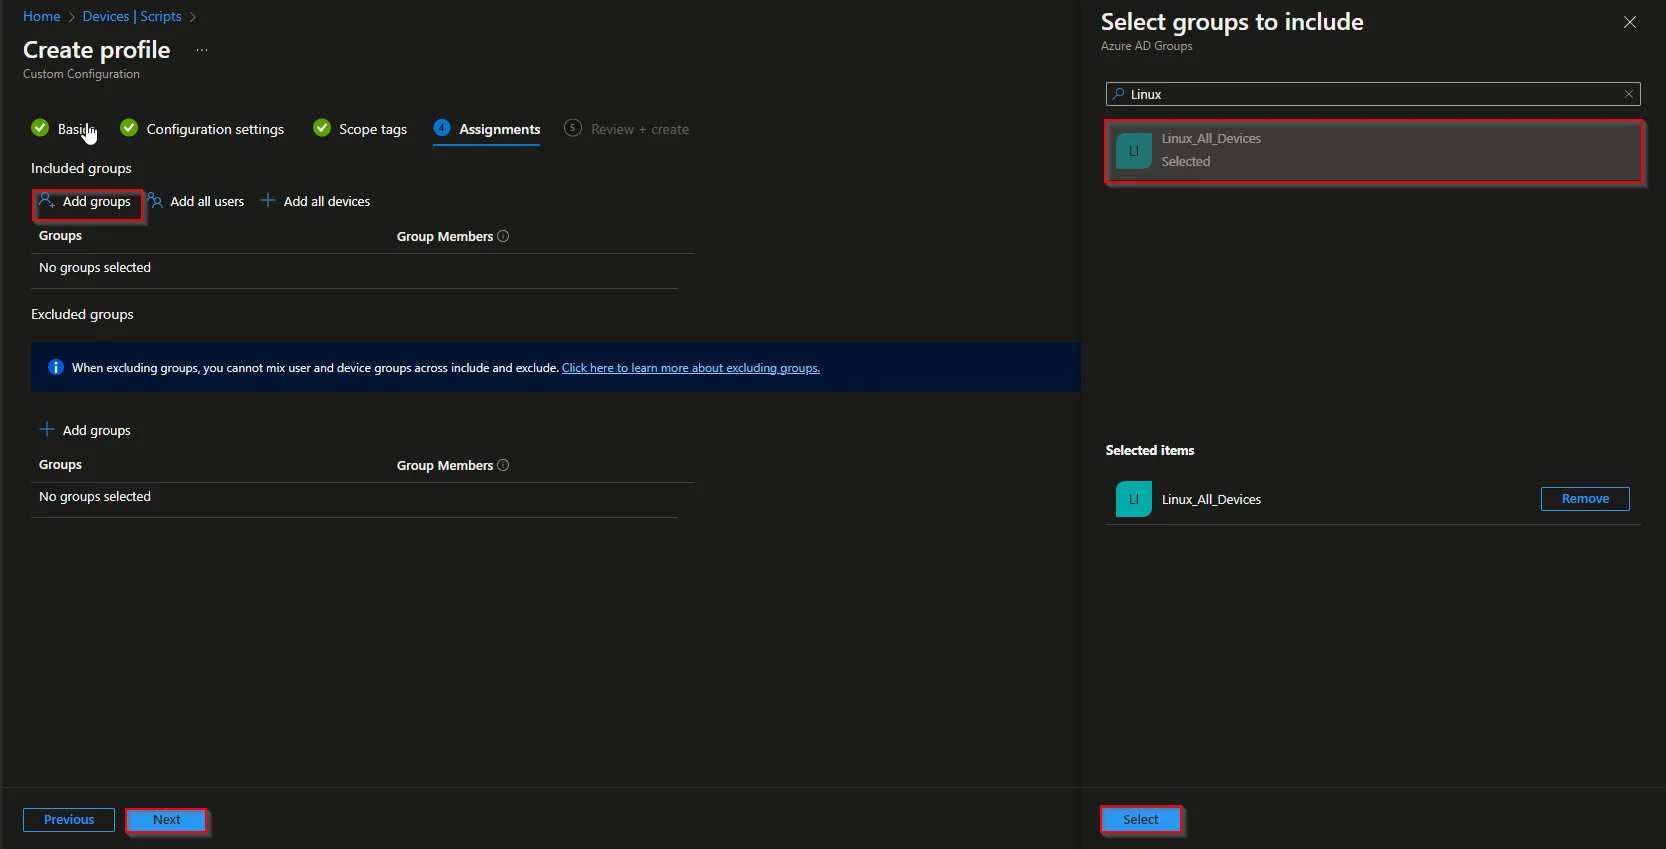The height and width of the screenshot is (849, 1666).
Task: Click LI avatar in Selected items
Action: tap(1134, 499)
